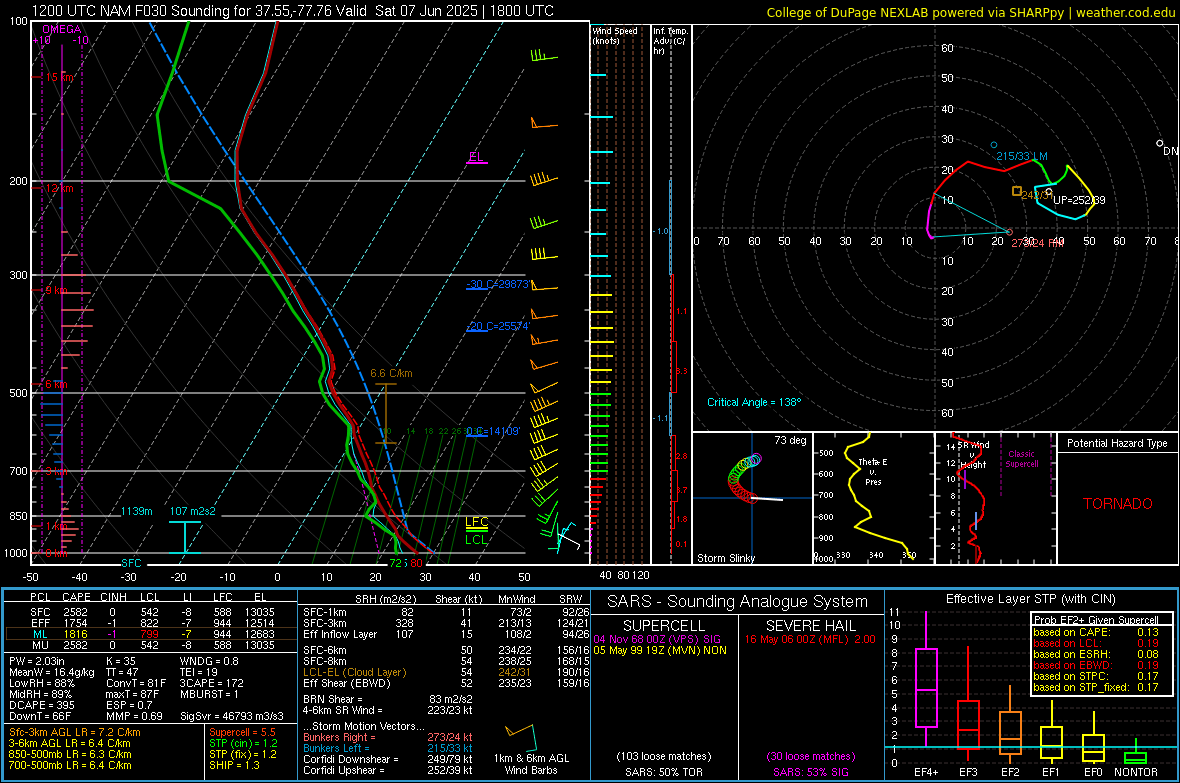Click the Eff Inflow Layer row
The image size is (1180, 783).
(x=446, y=634)
